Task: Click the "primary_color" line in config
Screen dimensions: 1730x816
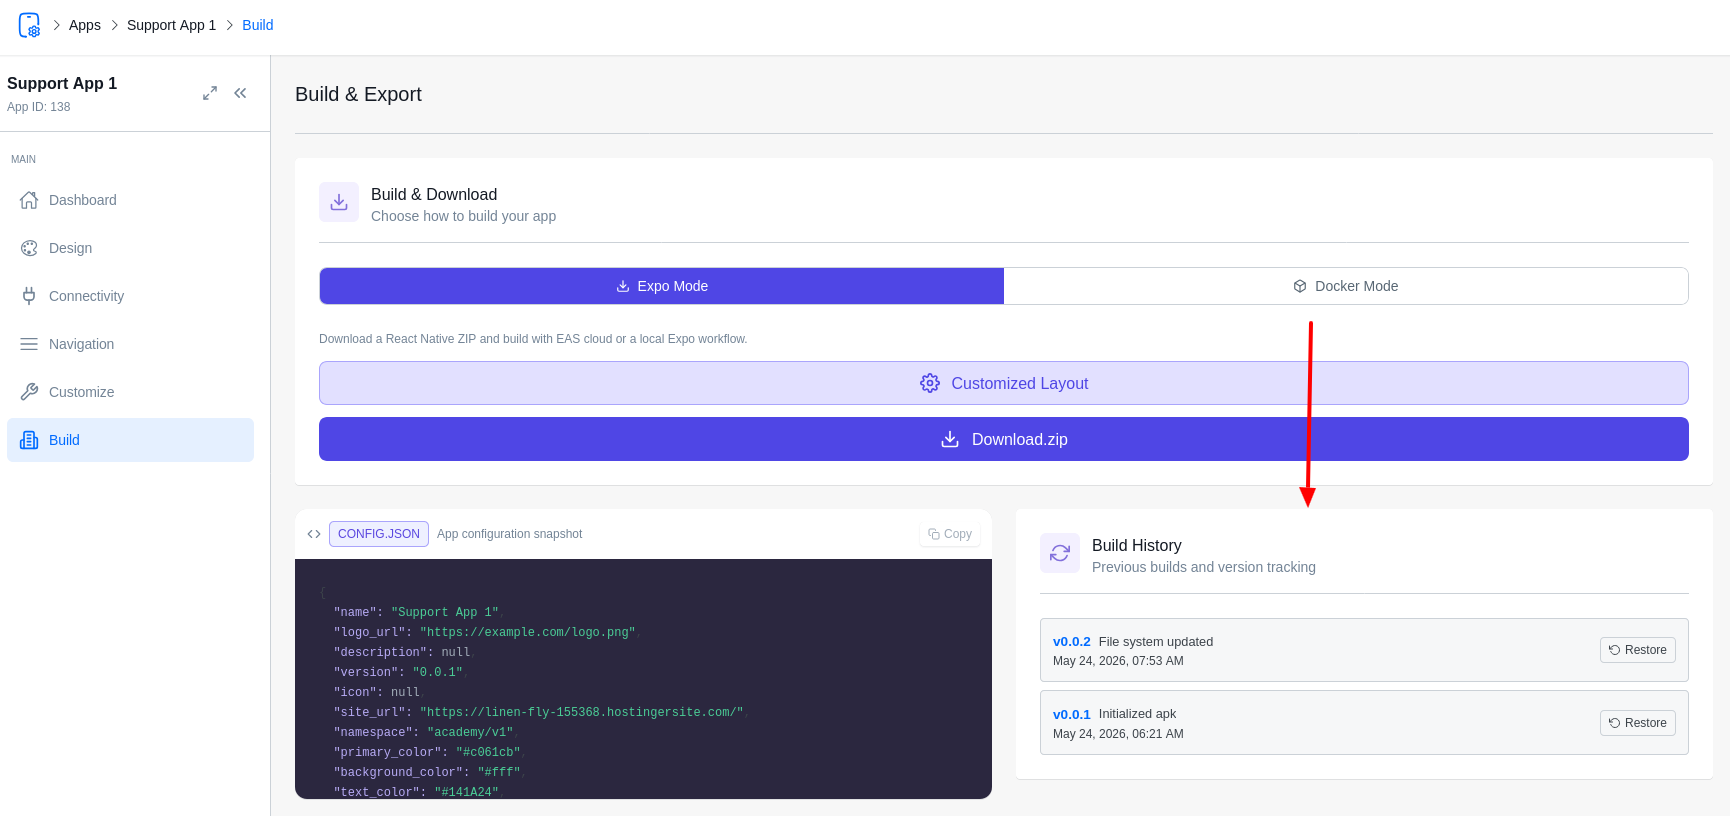Action: (x=430, y=752)
